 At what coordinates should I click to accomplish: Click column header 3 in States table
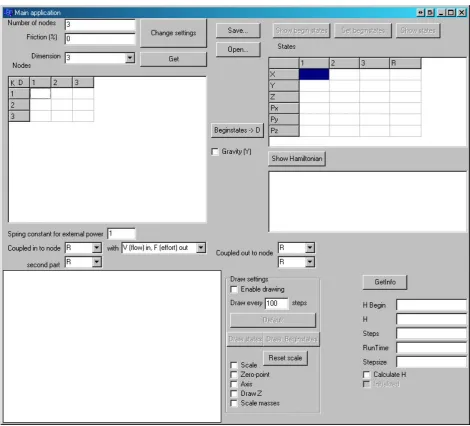pyautogui.click(x=375, y=63)
